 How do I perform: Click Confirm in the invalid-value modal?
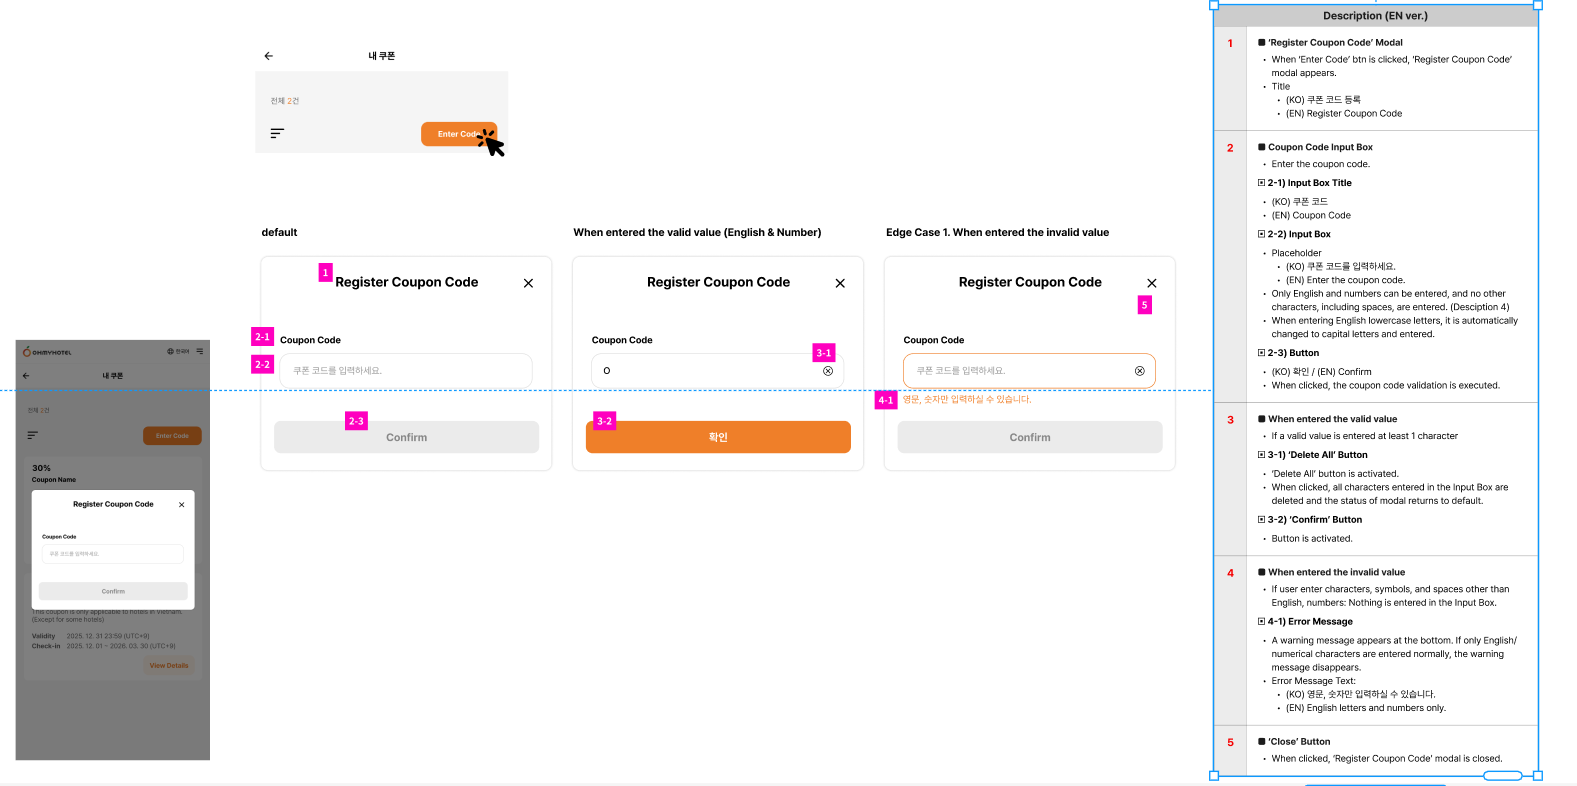[x=1030, y=437]
